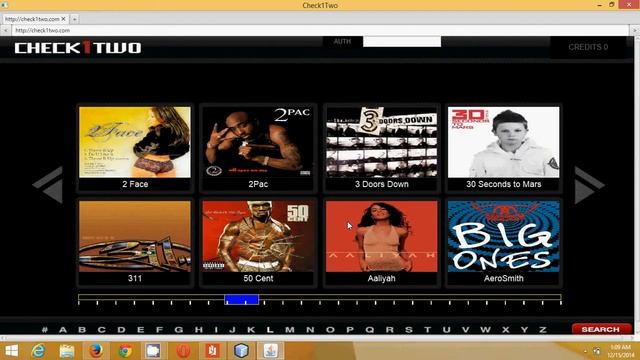The height and width of the screenshot is (360, 640).
Task: Open 30 Seconds to Mars album cover
Action: pos(504,142)
